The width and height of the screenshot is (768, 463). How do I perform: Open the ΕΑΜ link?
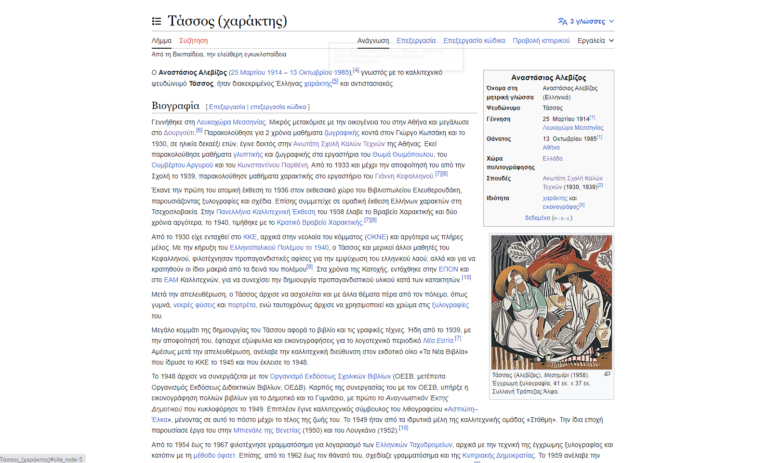[171, 280]
